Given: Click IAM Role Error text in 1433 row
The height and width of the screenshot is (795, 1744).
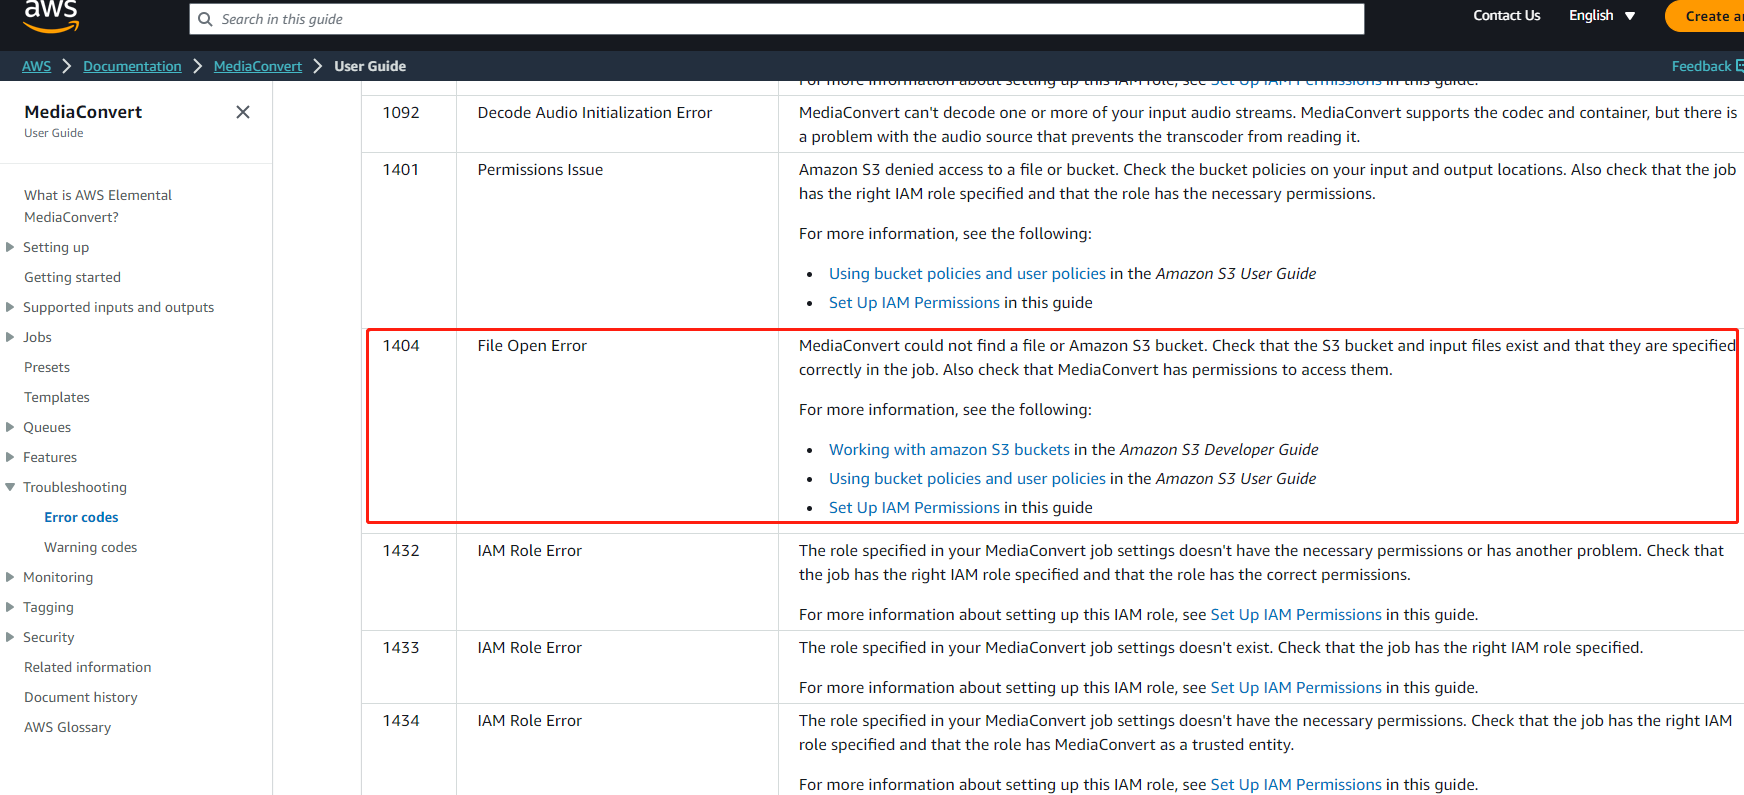Looking at the screenshot, I should coord(529,647).
